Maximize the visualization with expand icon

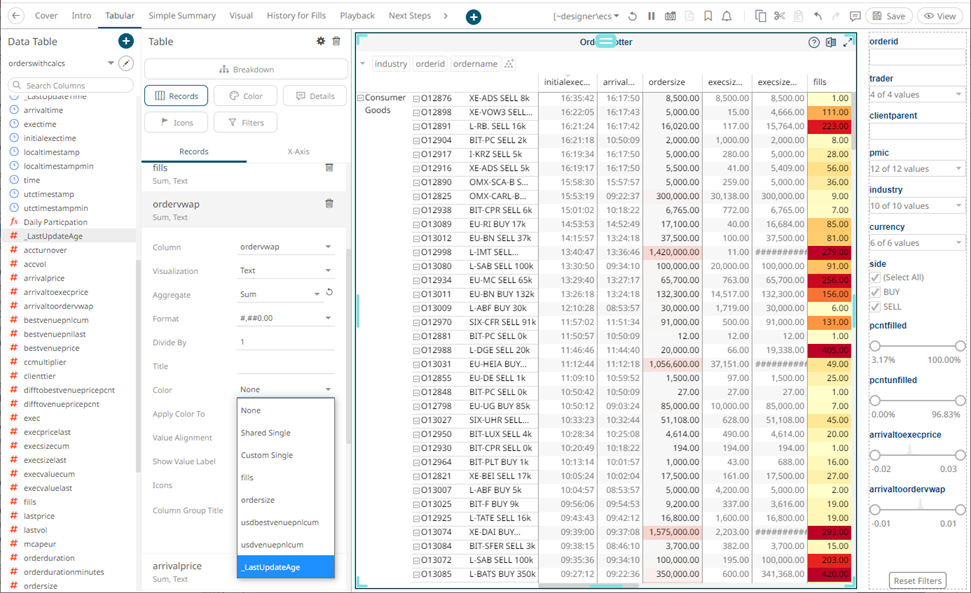(848, 42)
